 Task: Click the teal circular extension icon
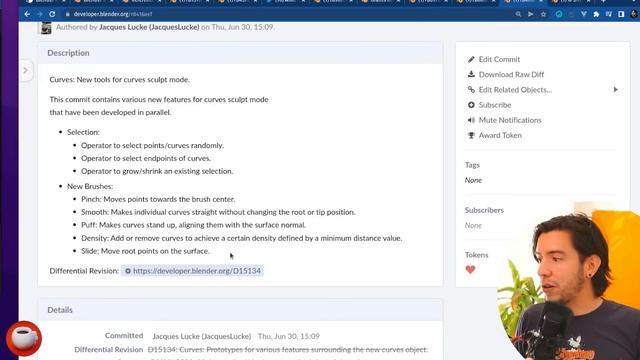click(559, 14)
